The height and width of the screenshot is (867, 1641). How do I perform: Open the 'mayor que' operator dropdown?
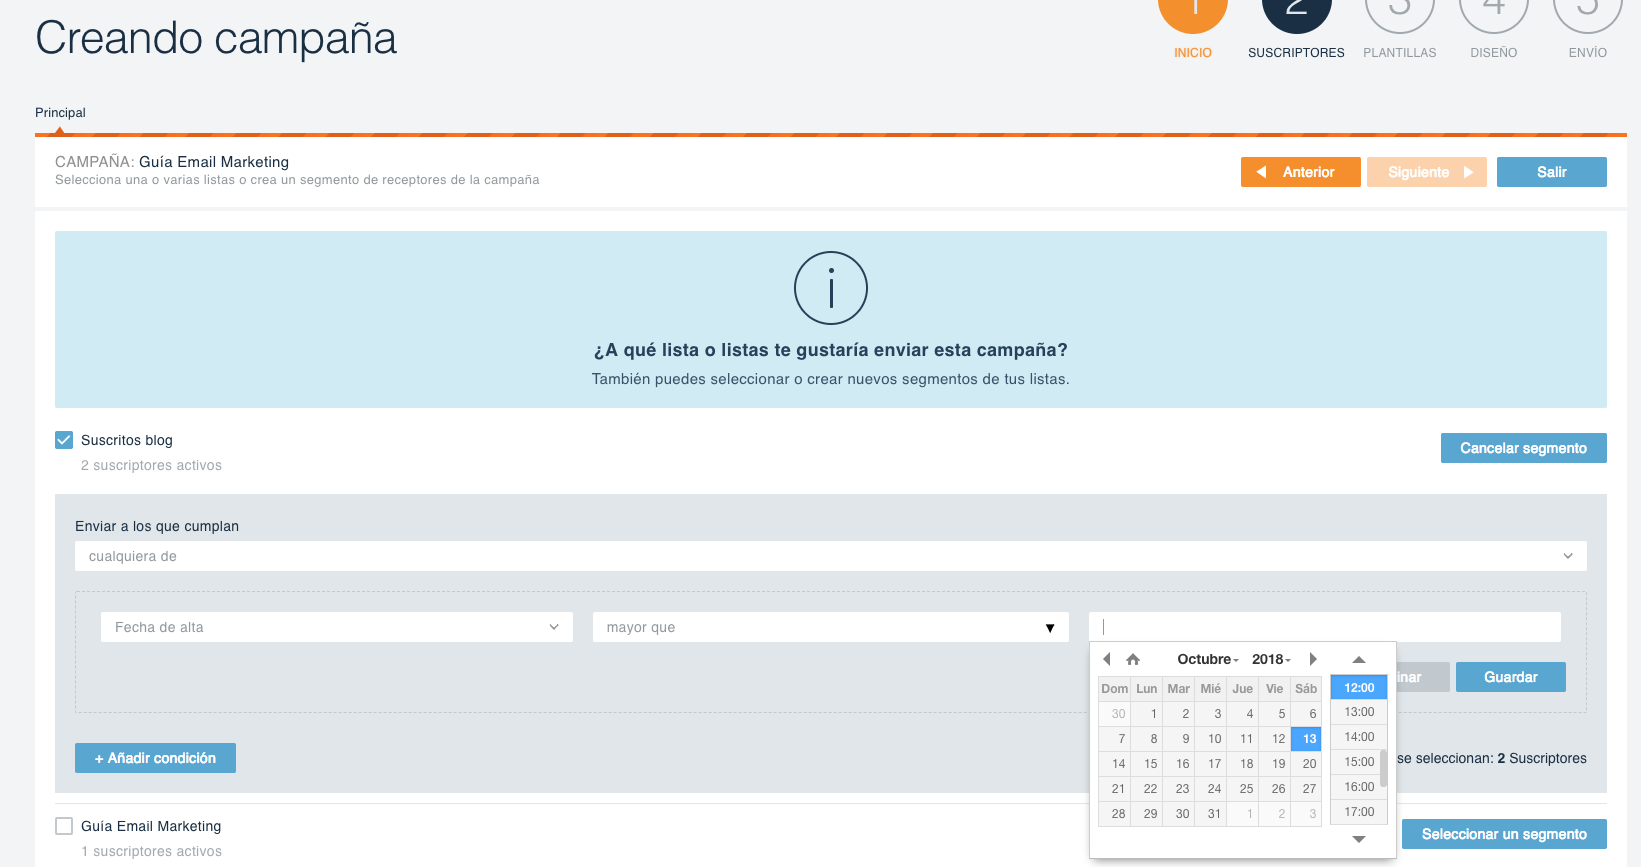point(831,627)
